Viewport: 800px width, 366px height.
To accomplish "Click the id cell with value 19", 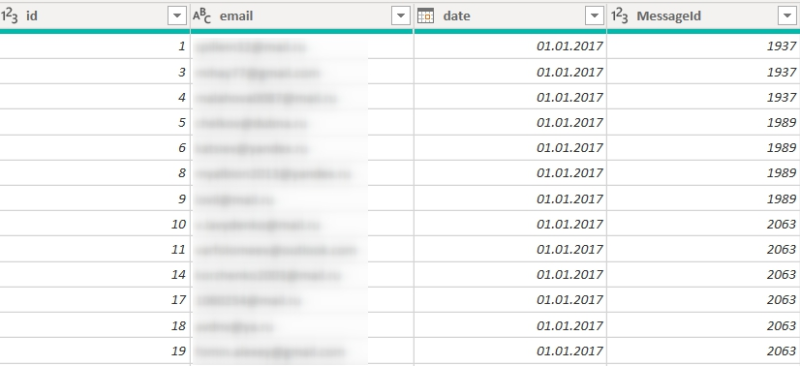I will [95, 351].
